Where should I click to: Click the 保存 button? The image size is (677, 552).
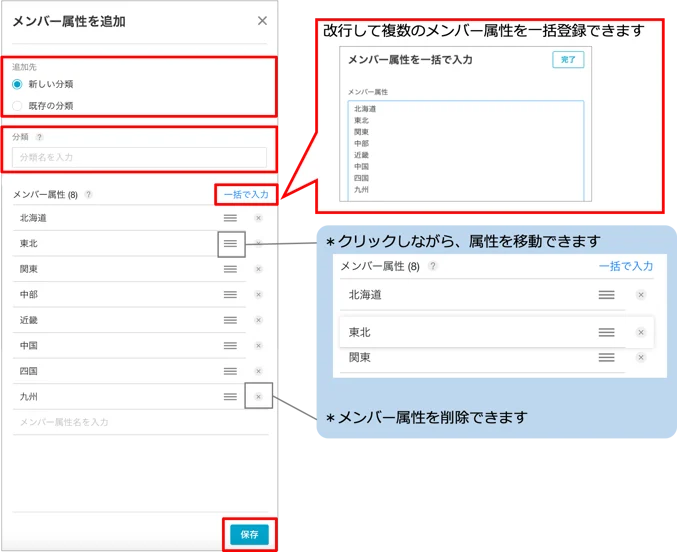pos(249,534)
